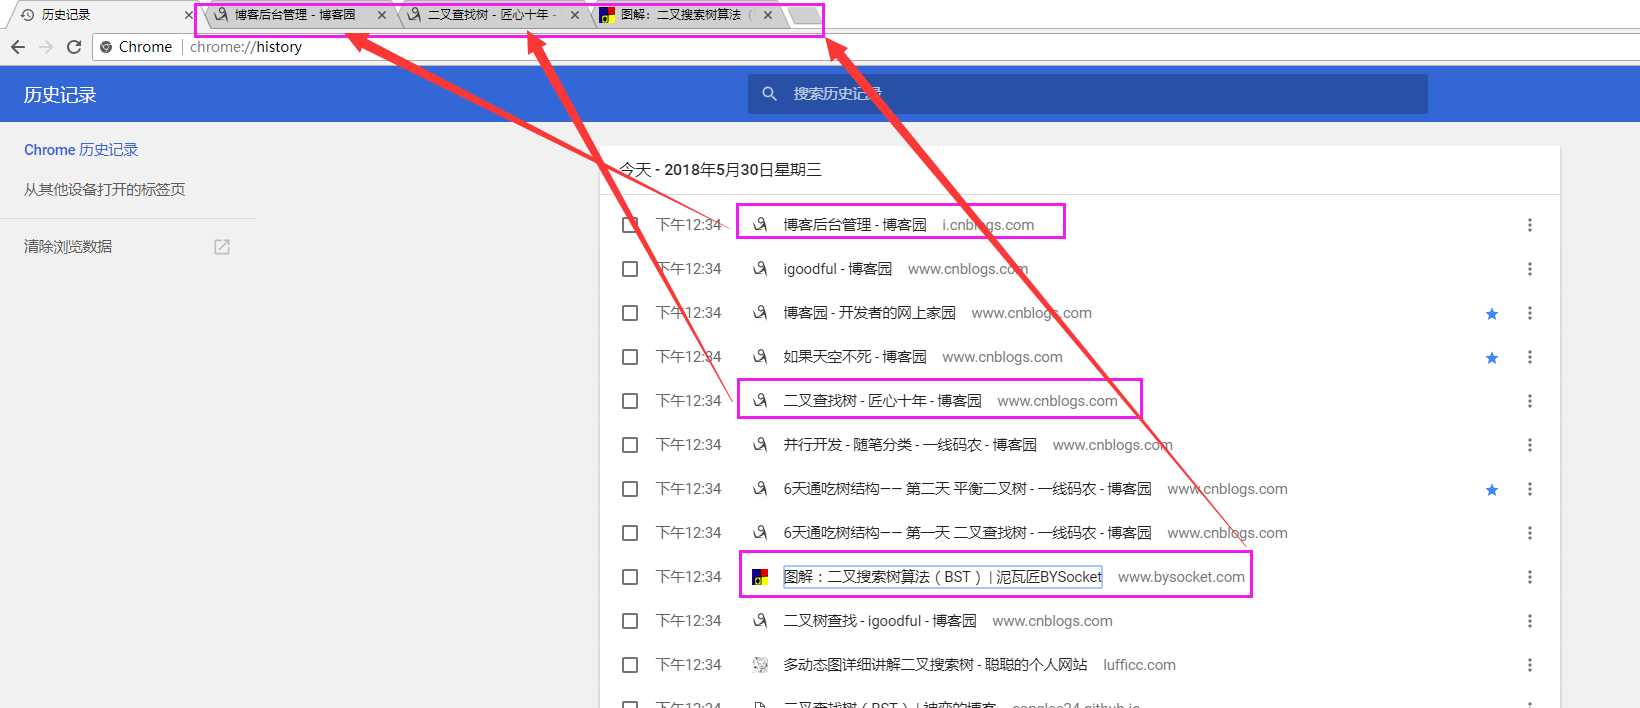Click the bookmark star on 如果天空不死 row
1640x708 pixels.
coord(1492,358)
